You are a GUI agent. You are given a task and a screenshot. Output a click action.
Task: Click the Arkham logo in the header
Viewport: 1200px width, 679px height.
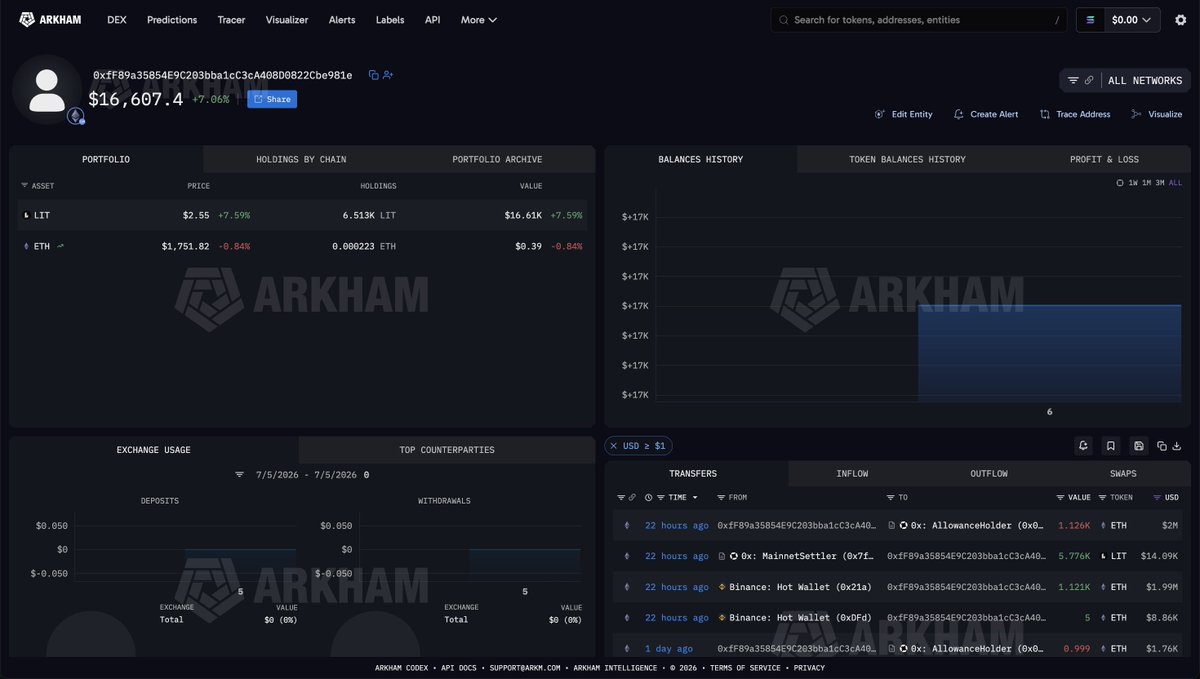pos(51,19)
